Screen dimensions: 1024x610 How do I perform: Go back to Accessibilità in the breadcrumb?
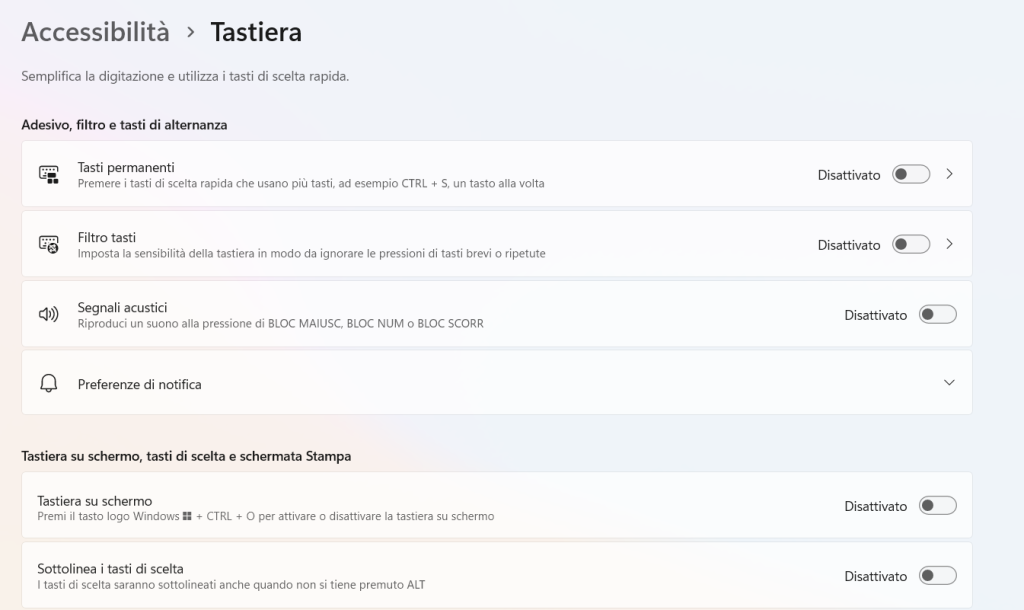coord(95,32)
